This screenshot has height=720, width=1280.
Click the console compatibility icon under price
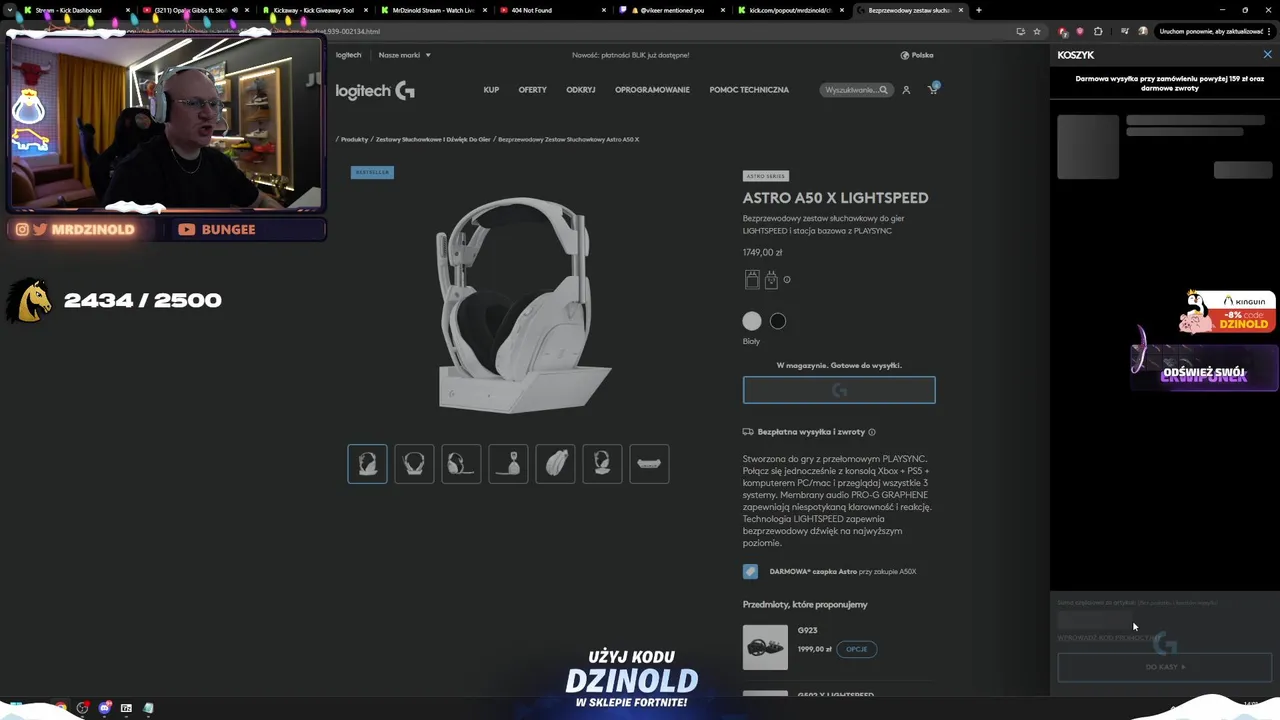click(771, 280)
